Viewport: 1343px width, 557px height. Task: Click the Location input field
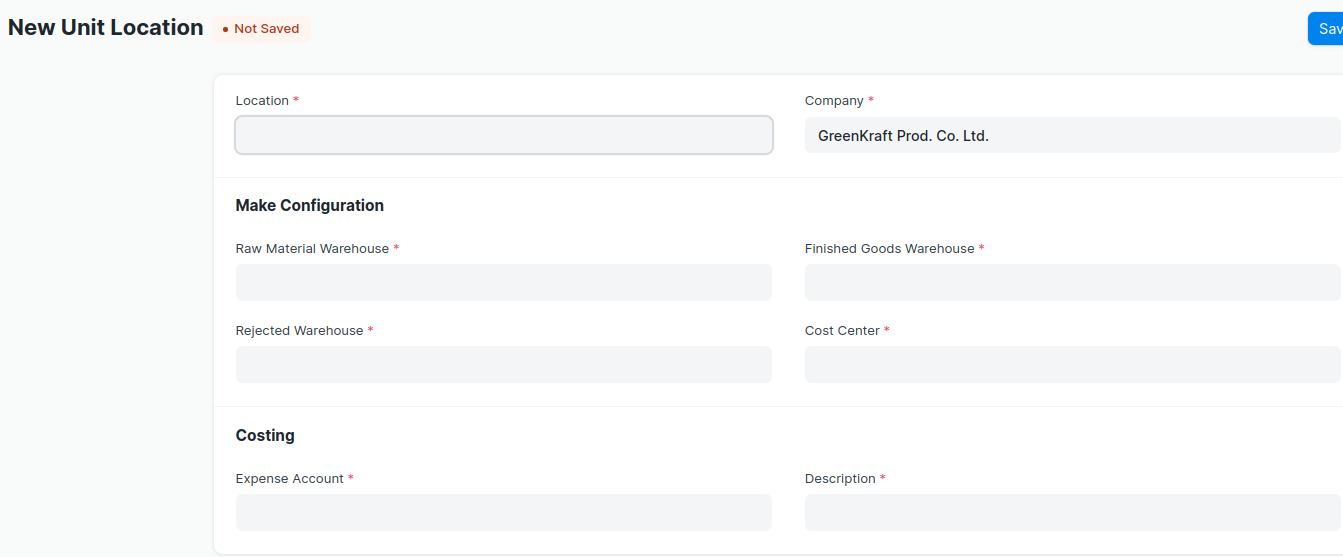503,135
